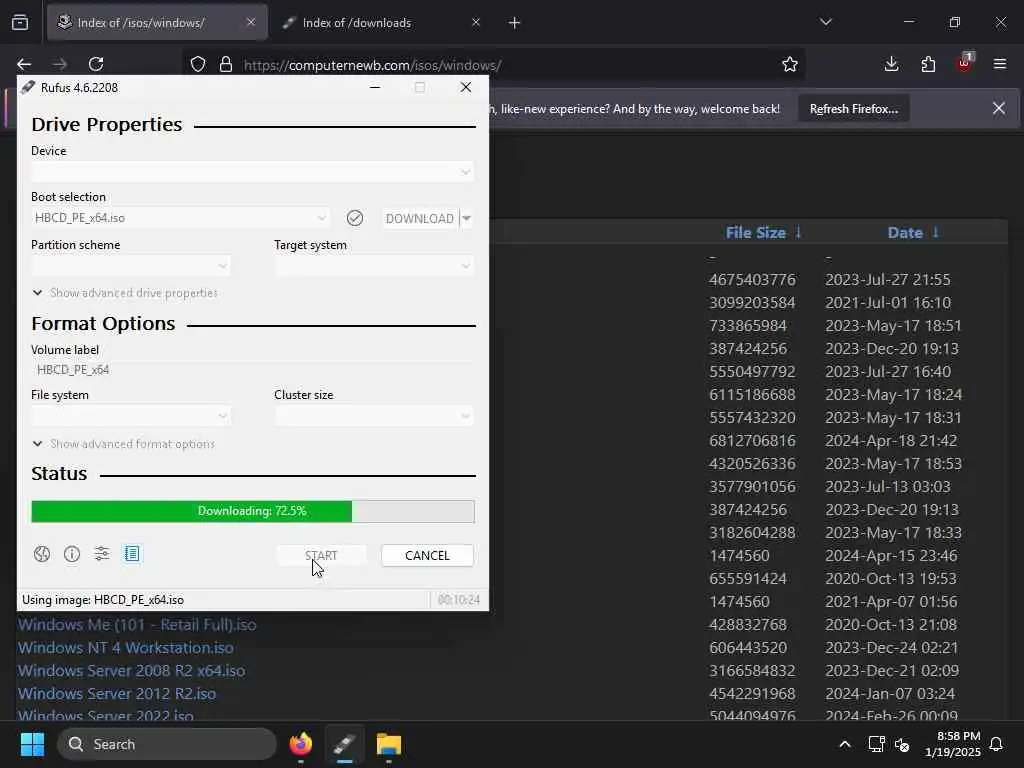Open File Explorer from taskbar
Viewport: 1024px width, 768px height.
point(389,744)
